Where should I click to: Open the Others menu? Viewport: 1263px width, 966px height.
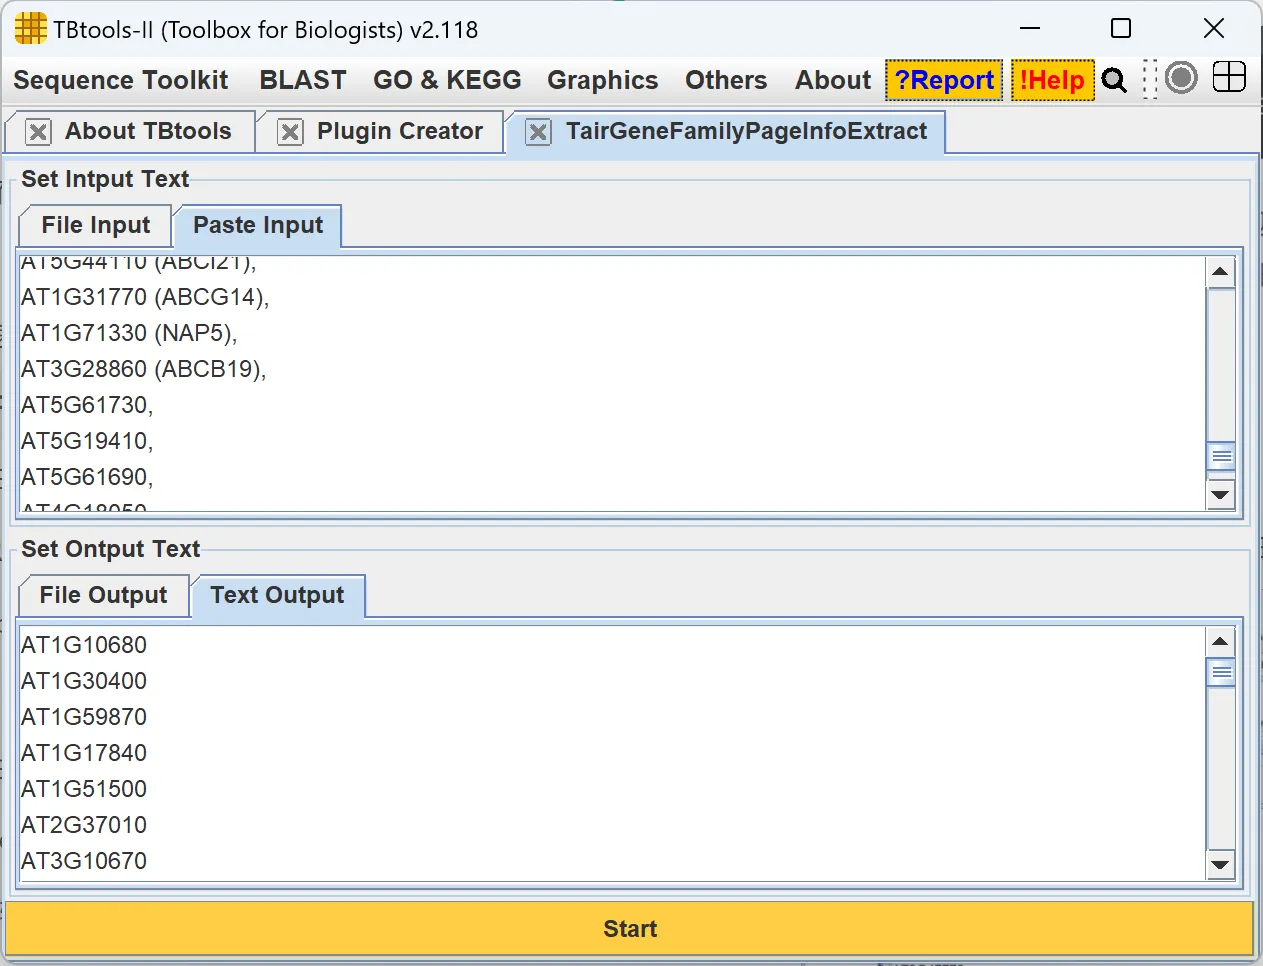click(725, 80)
